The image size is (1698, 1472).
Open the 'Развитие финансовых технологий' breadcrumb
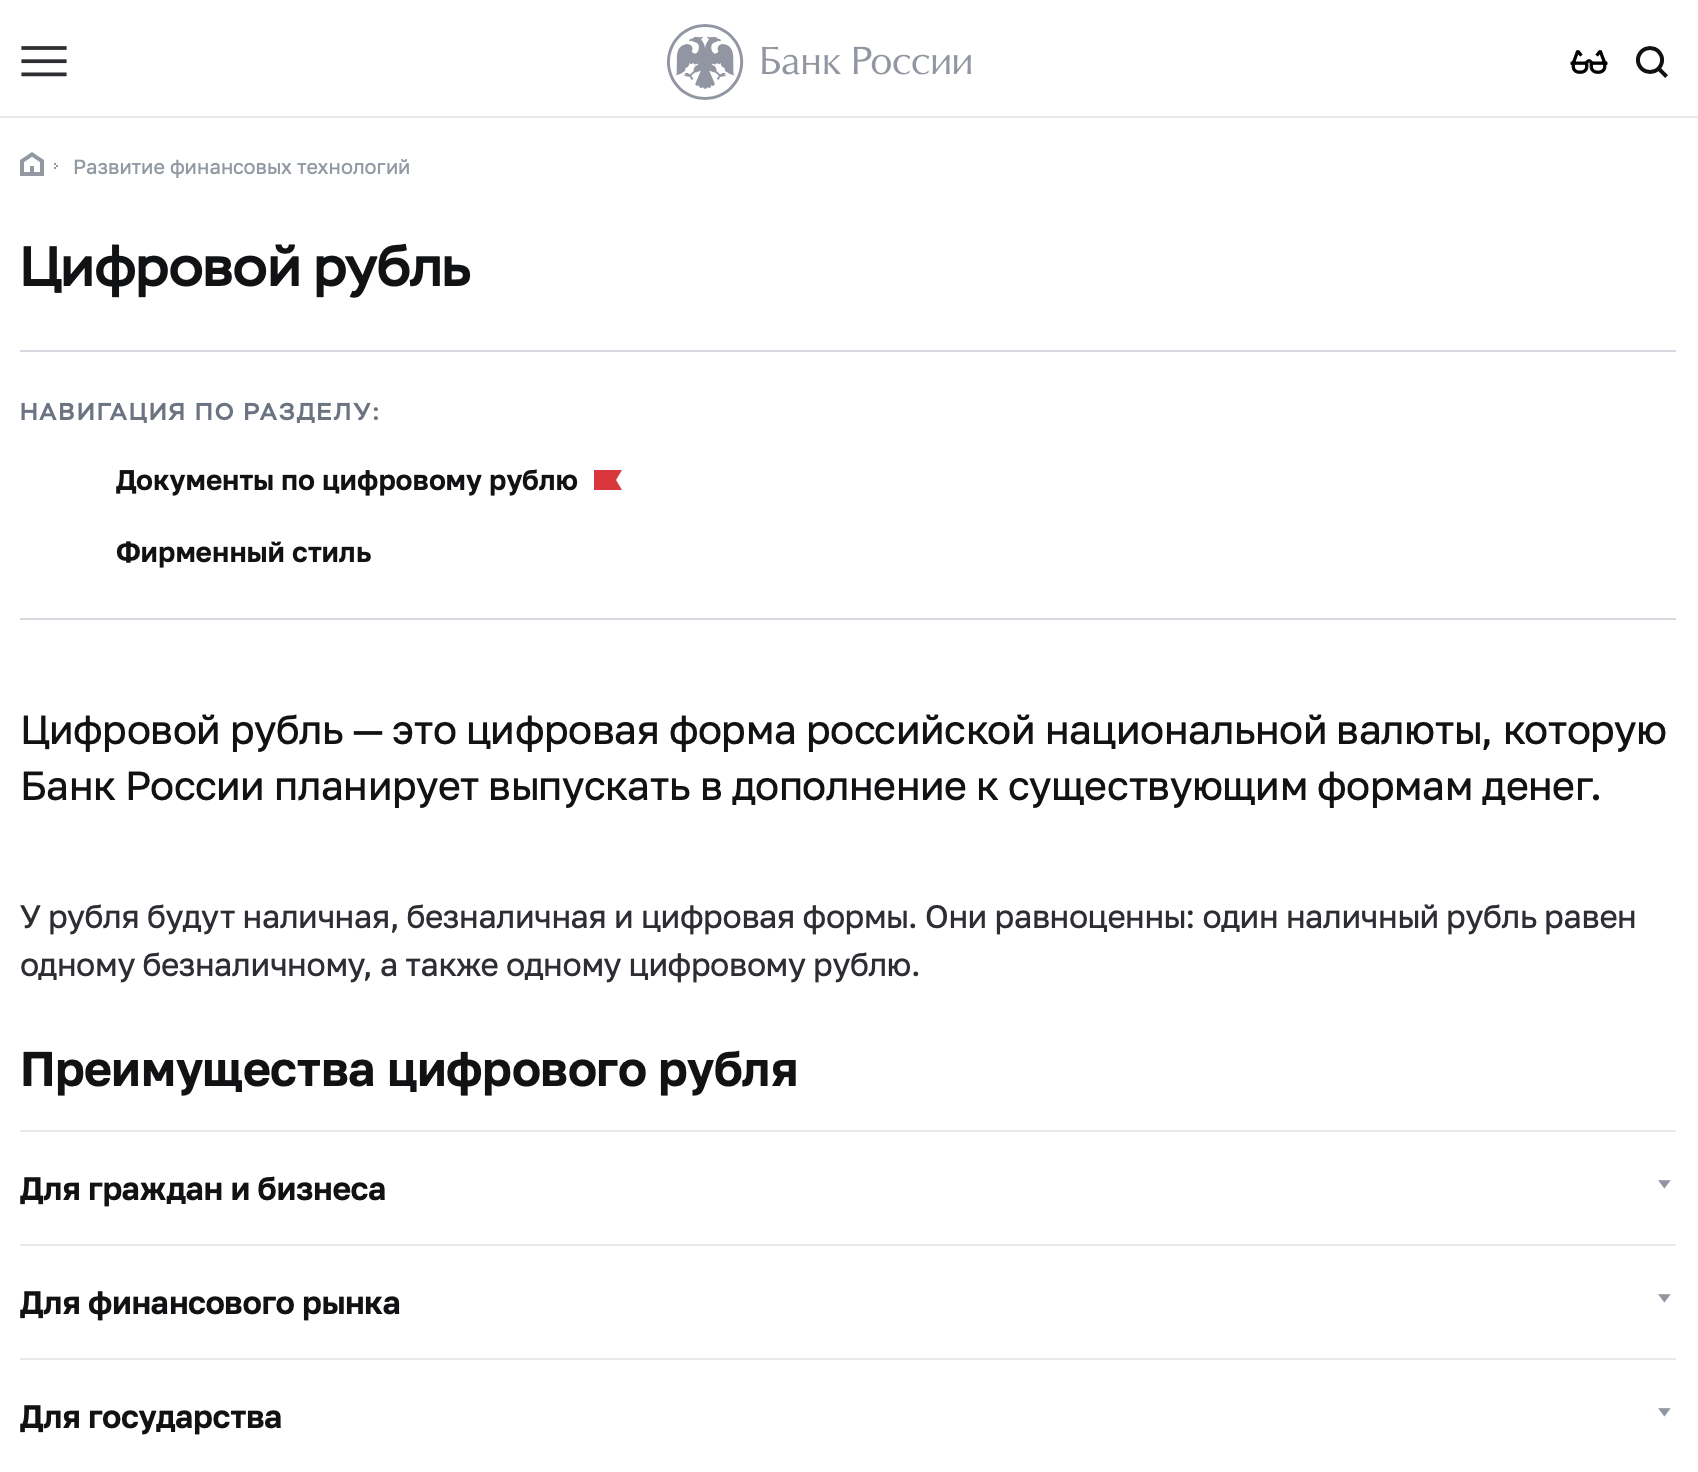pyautogui.click(x=241, y=167)
